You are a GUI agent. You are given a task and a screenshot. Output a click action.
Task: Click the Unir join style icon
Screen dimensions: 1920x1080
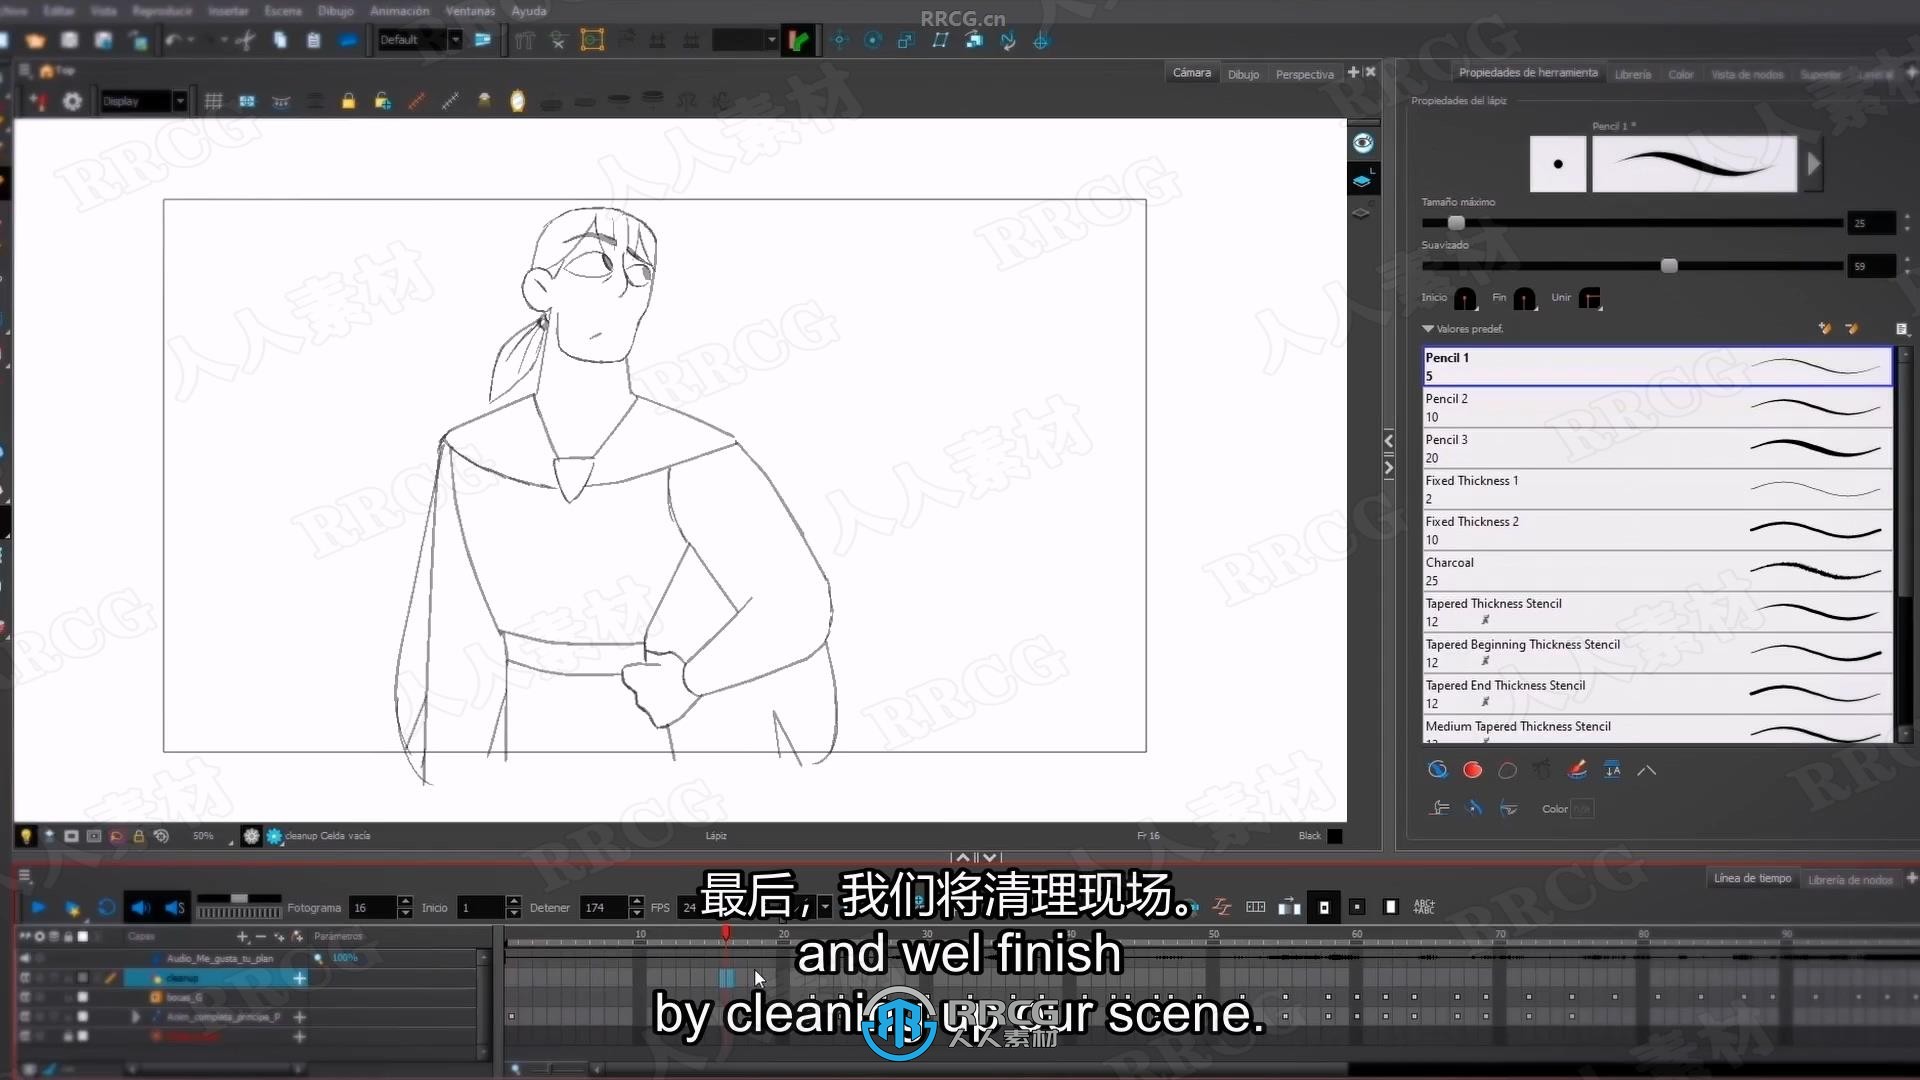pyautogui.click(x=1590, y=298)
